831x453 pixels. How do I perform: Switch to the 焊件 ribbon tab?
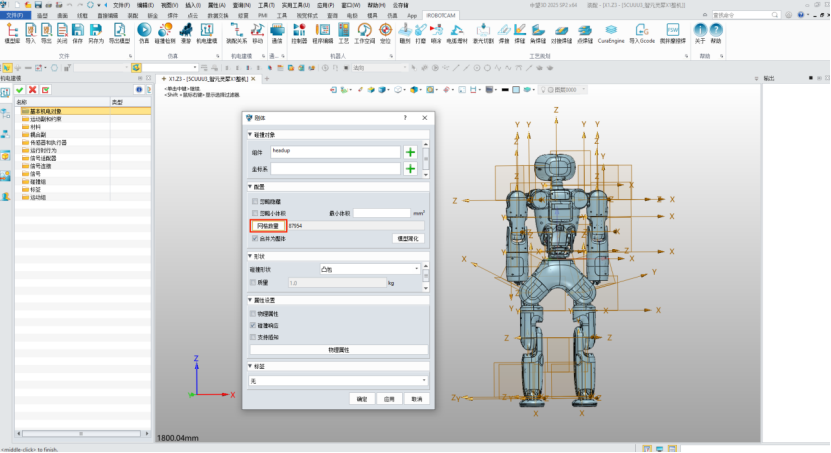point(174,17)
